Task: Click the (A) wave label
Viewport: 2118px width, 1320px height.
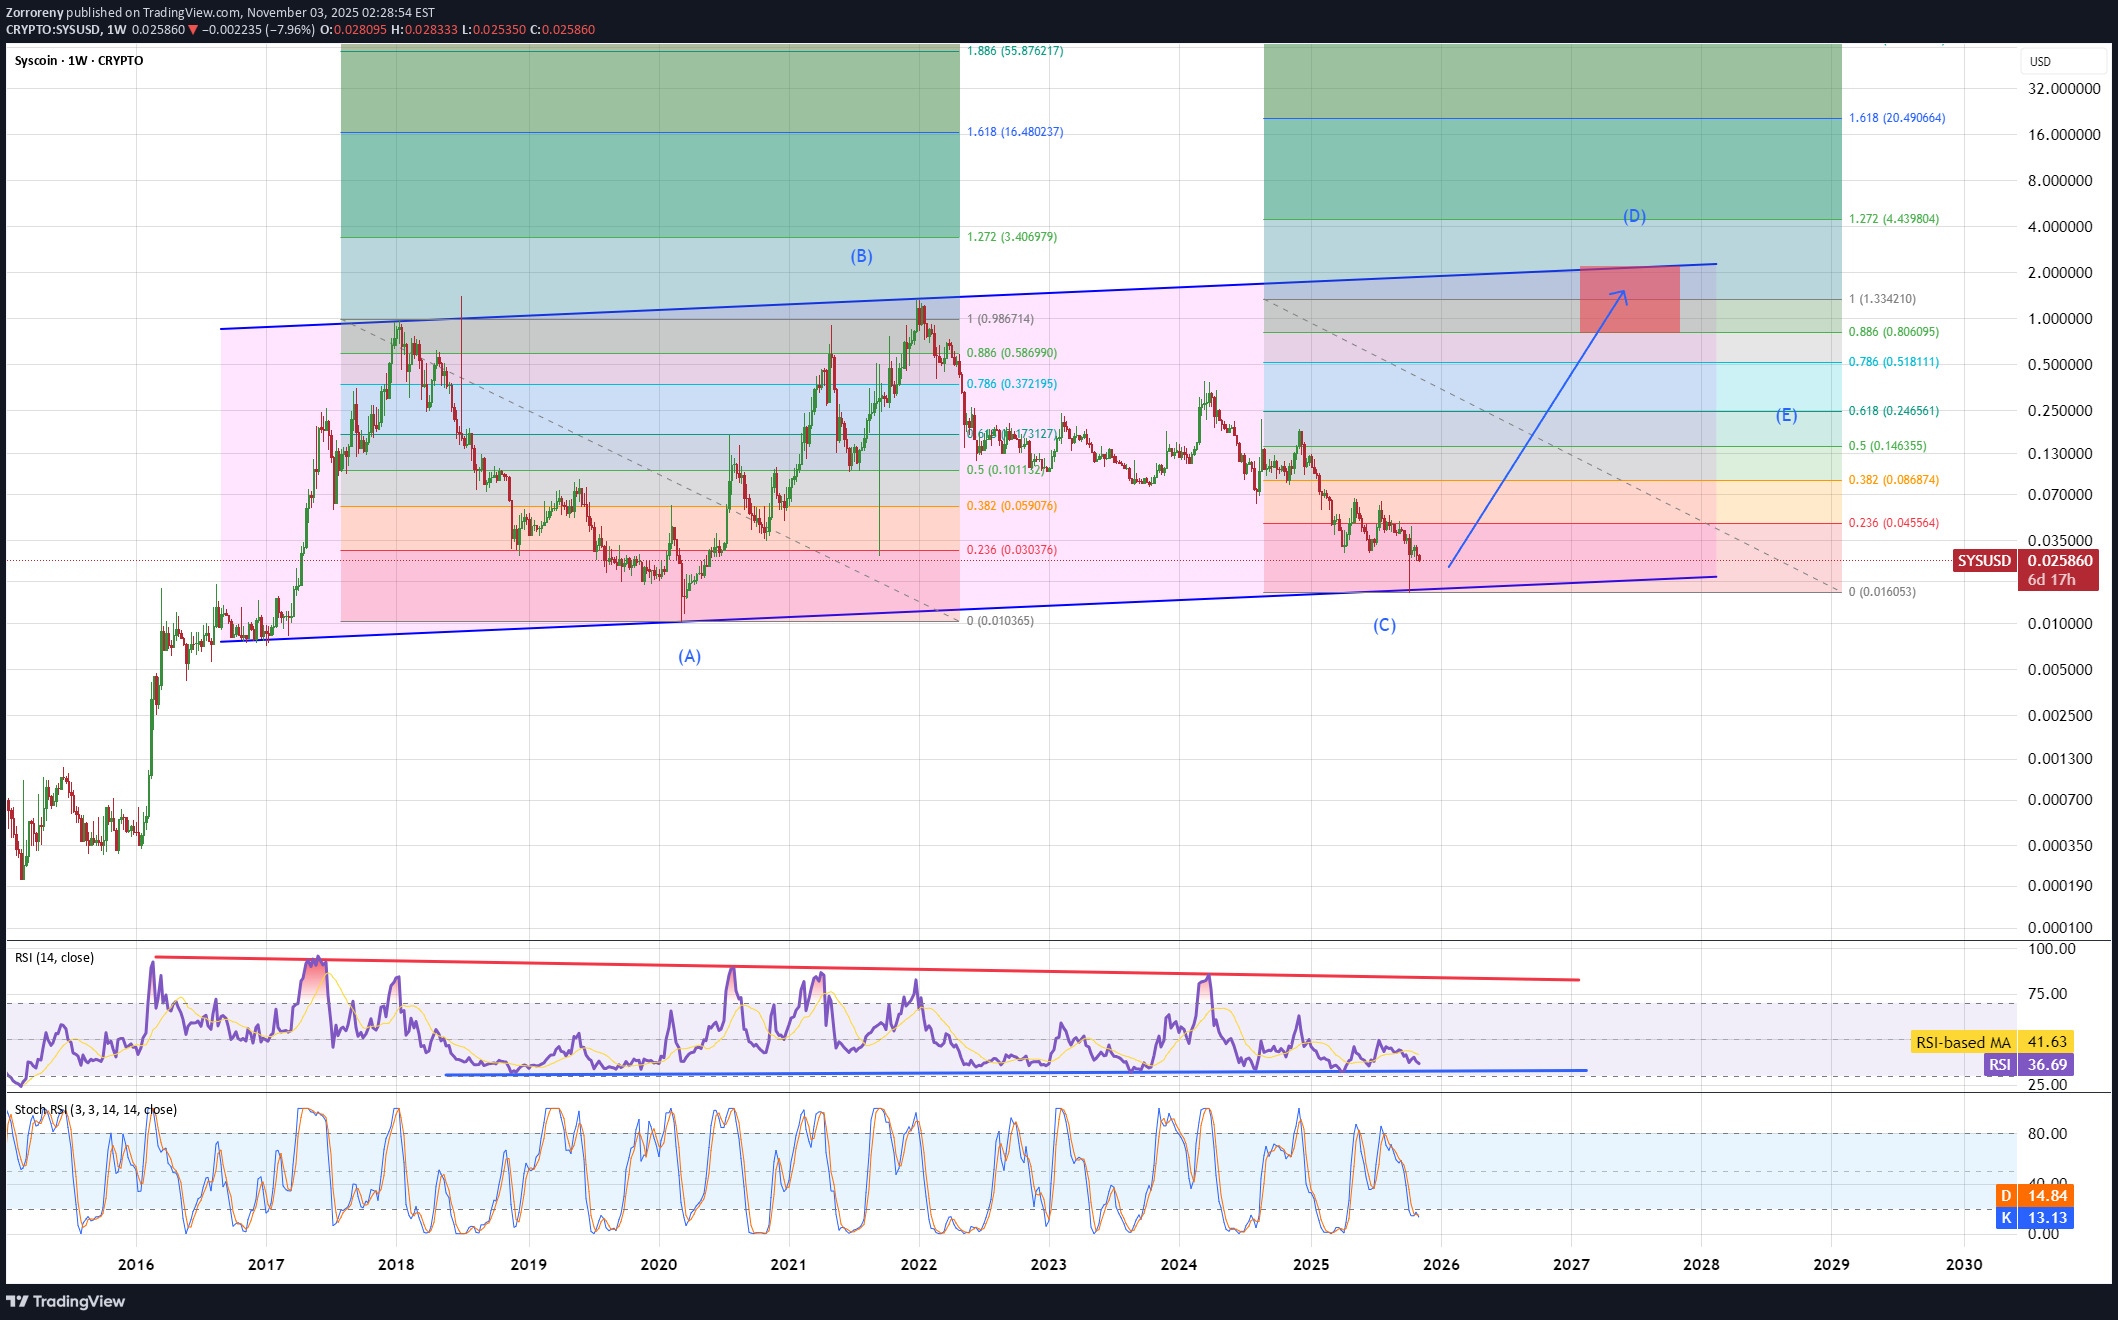Action: coord(689,657)
